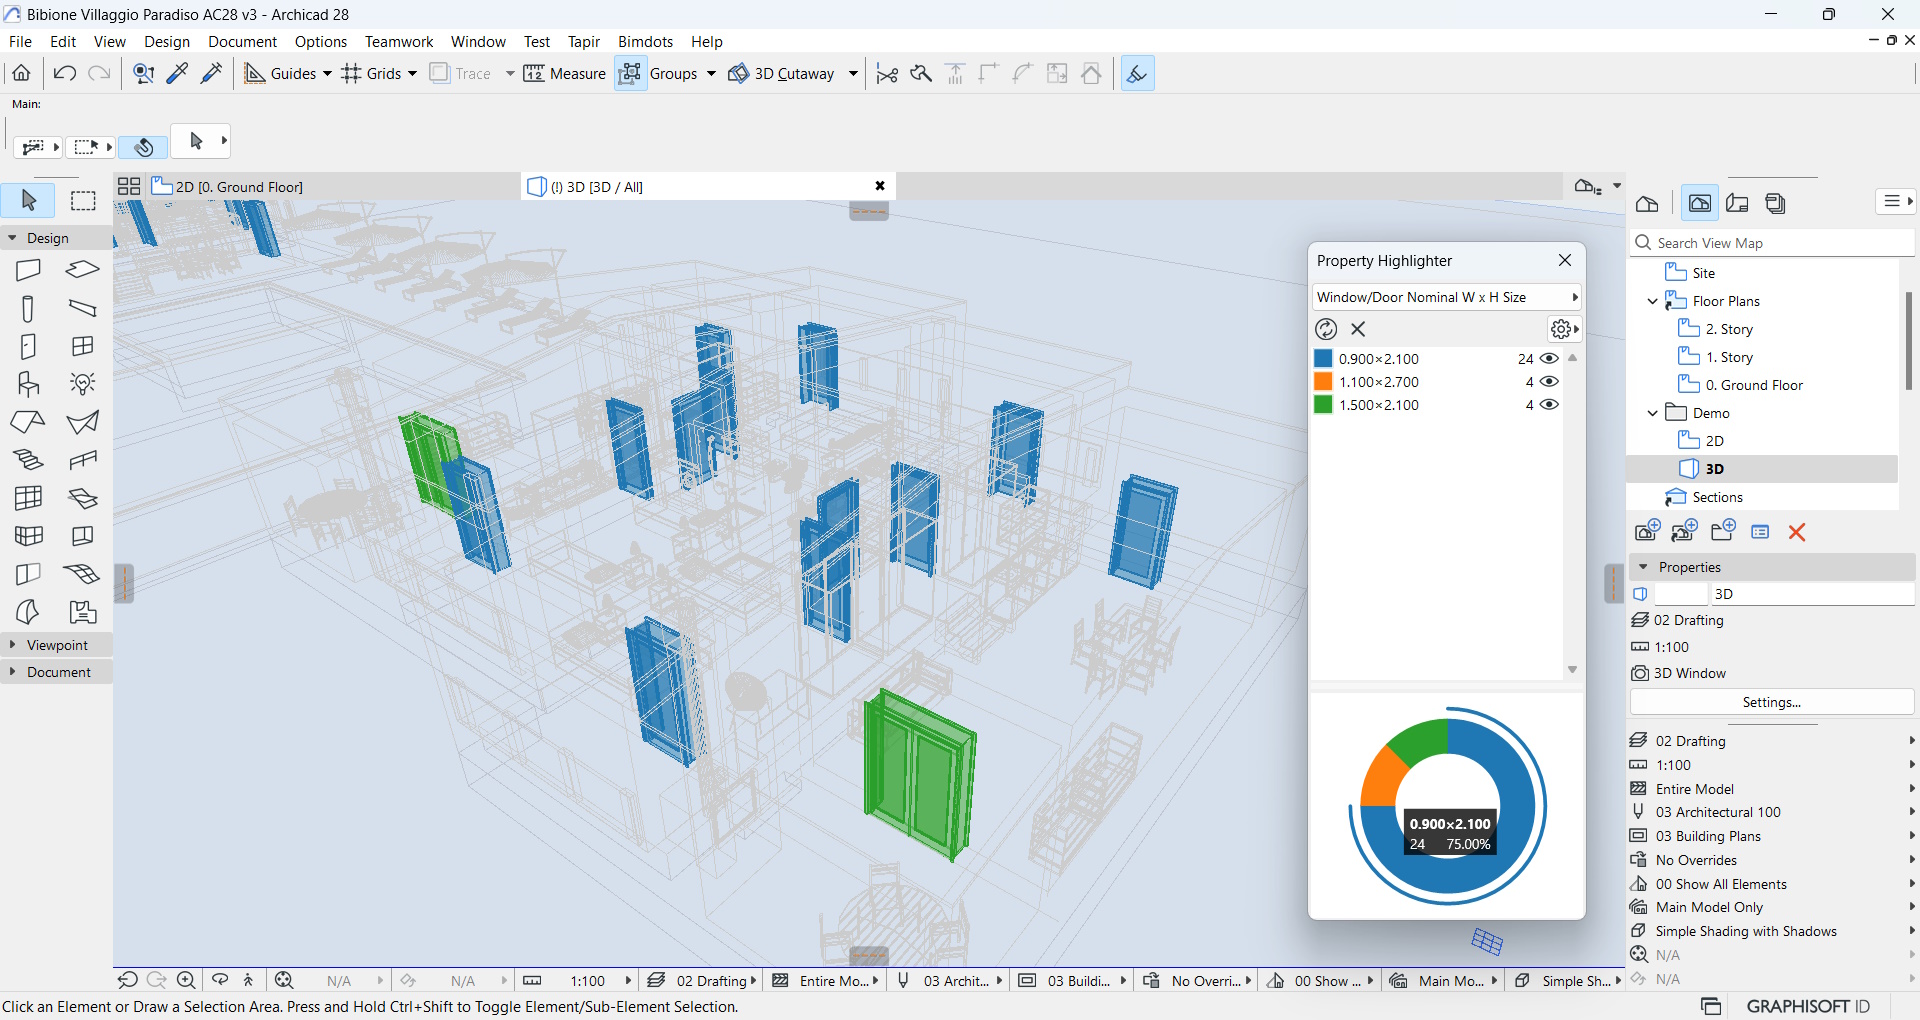Click the Undo arrow icon
Screen dimensions: 1920x1020
tap(65, 74)
